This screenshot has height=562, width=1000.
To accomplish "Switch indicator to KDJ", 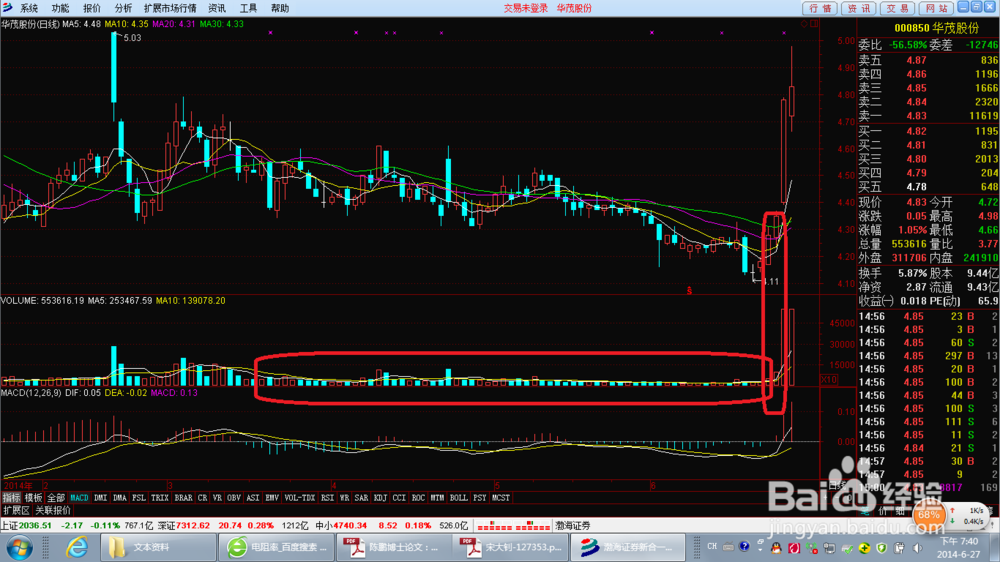I will pyautogui.click(x=380, y=498).
